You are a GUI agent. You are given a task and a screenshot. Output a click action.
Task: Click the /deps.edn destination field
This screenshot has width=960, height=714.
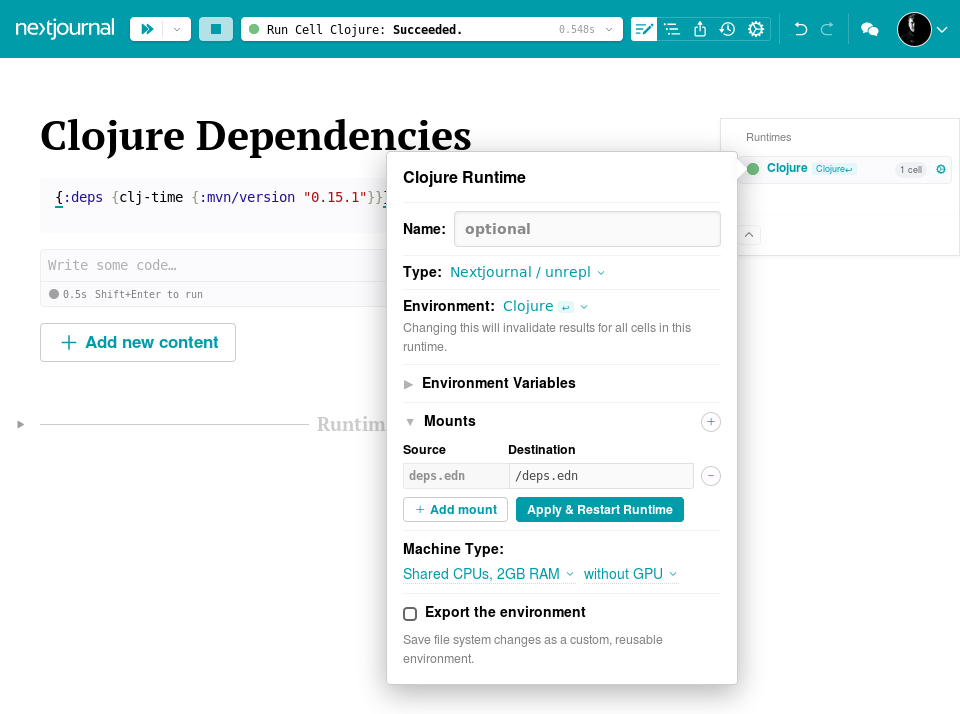601,476
